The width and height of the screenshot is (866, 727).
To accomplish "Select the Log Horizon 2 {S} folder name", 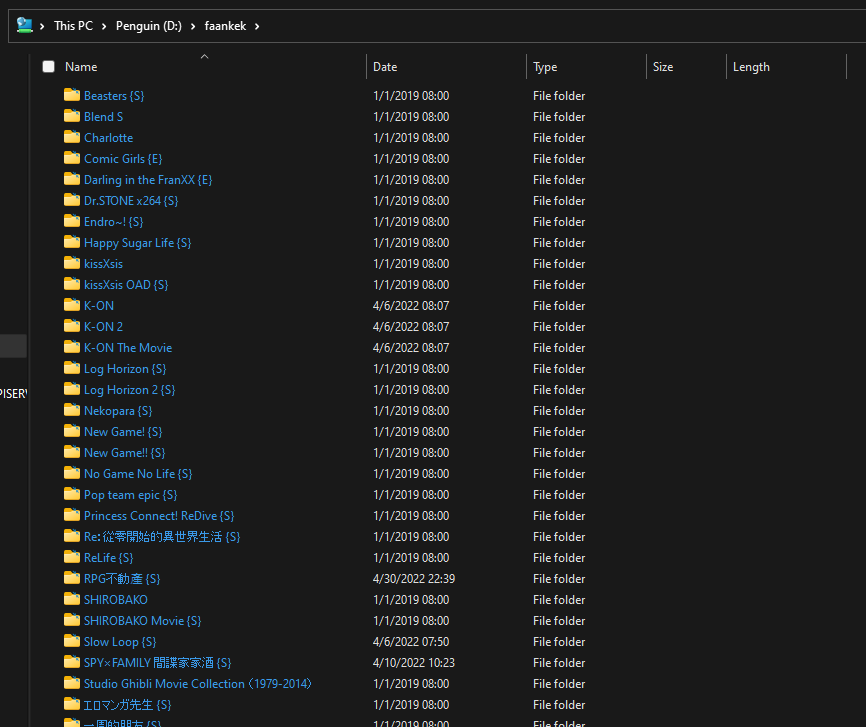I will click(129, 390).
